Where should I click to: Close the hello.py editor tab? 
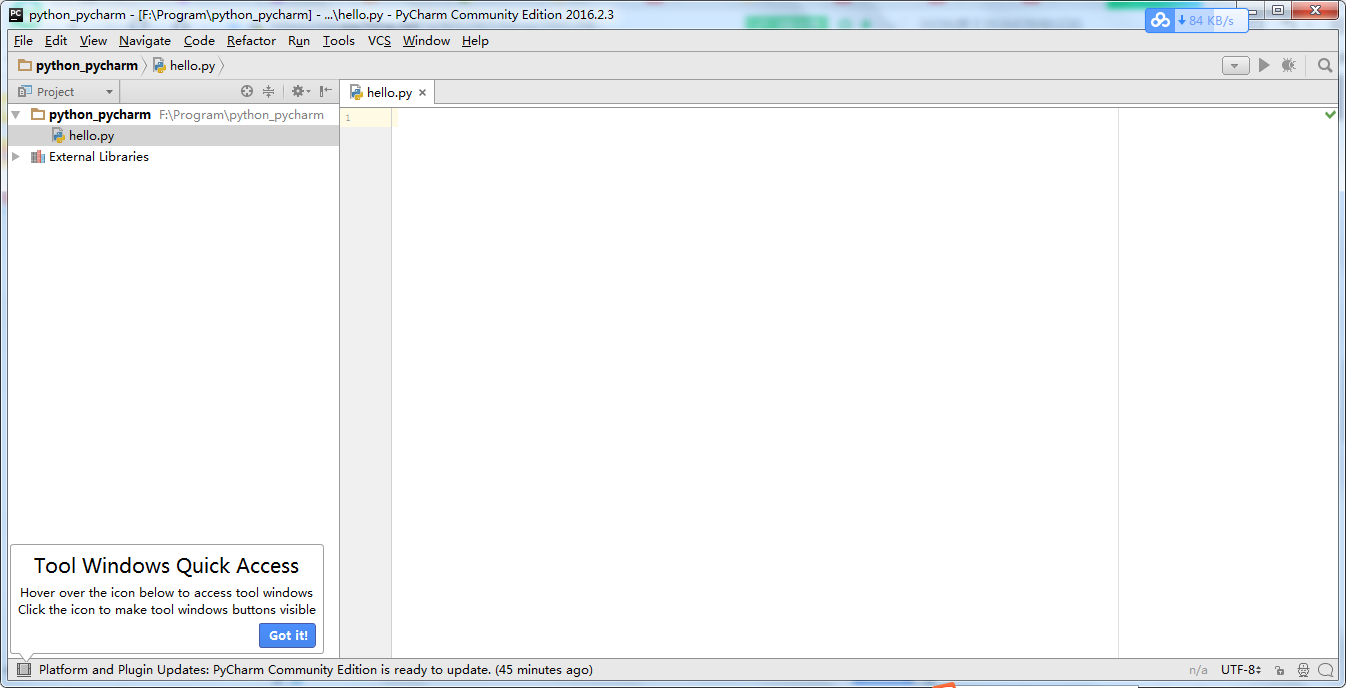click(422, 93)
